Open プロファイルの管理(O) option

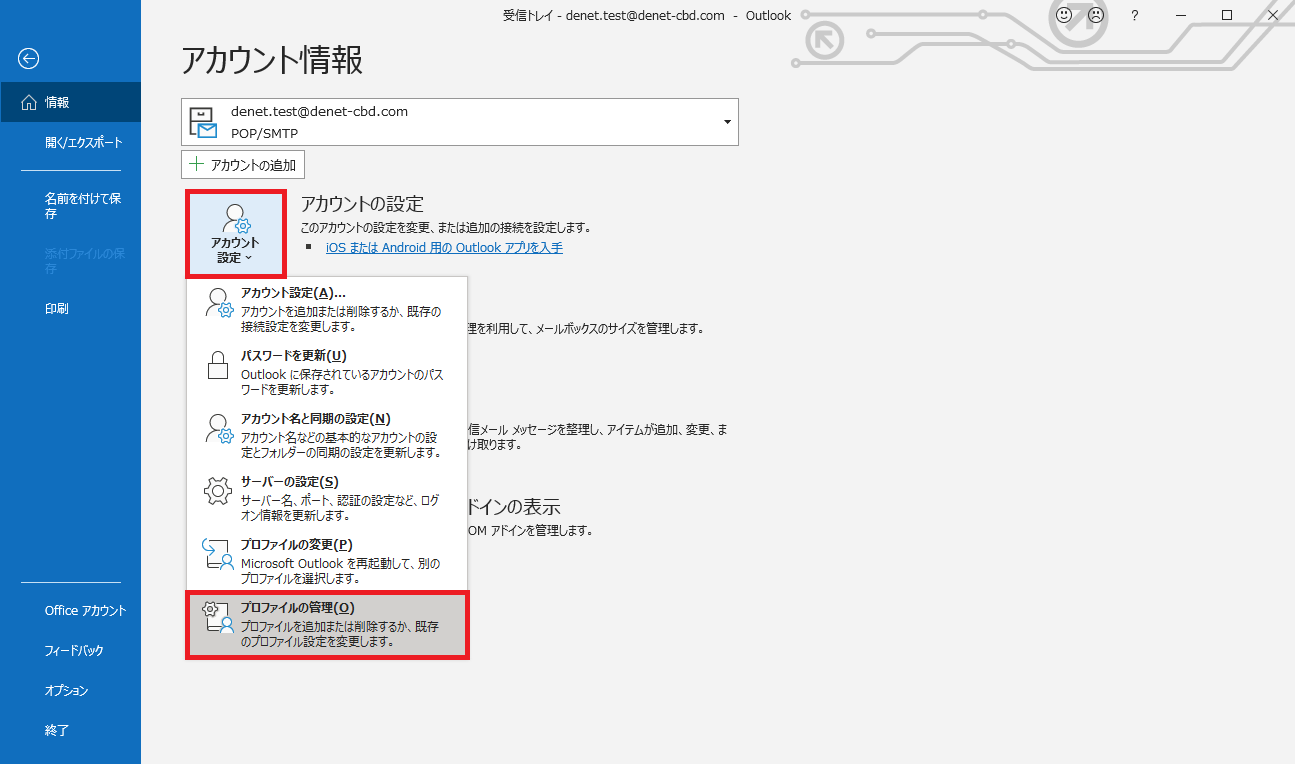(x=328, y=625)
